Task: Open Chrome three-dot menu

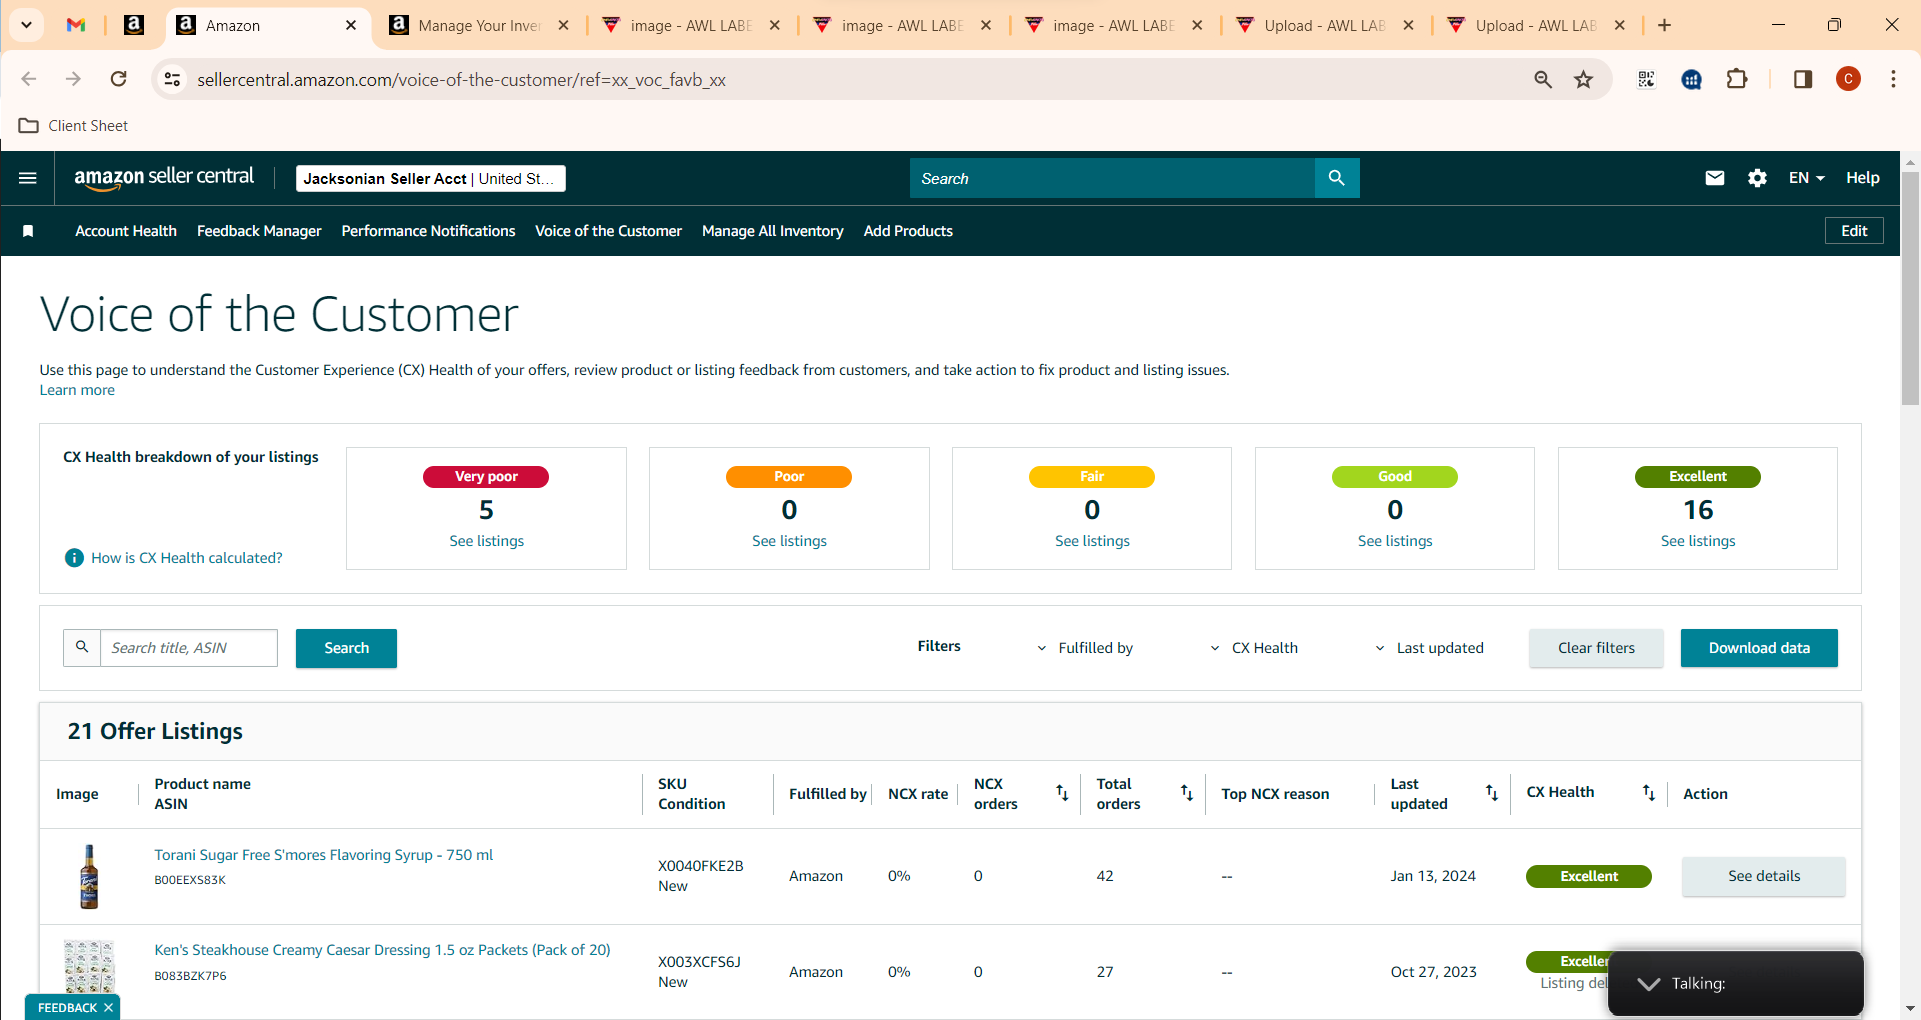Action: click(1893, 79)
